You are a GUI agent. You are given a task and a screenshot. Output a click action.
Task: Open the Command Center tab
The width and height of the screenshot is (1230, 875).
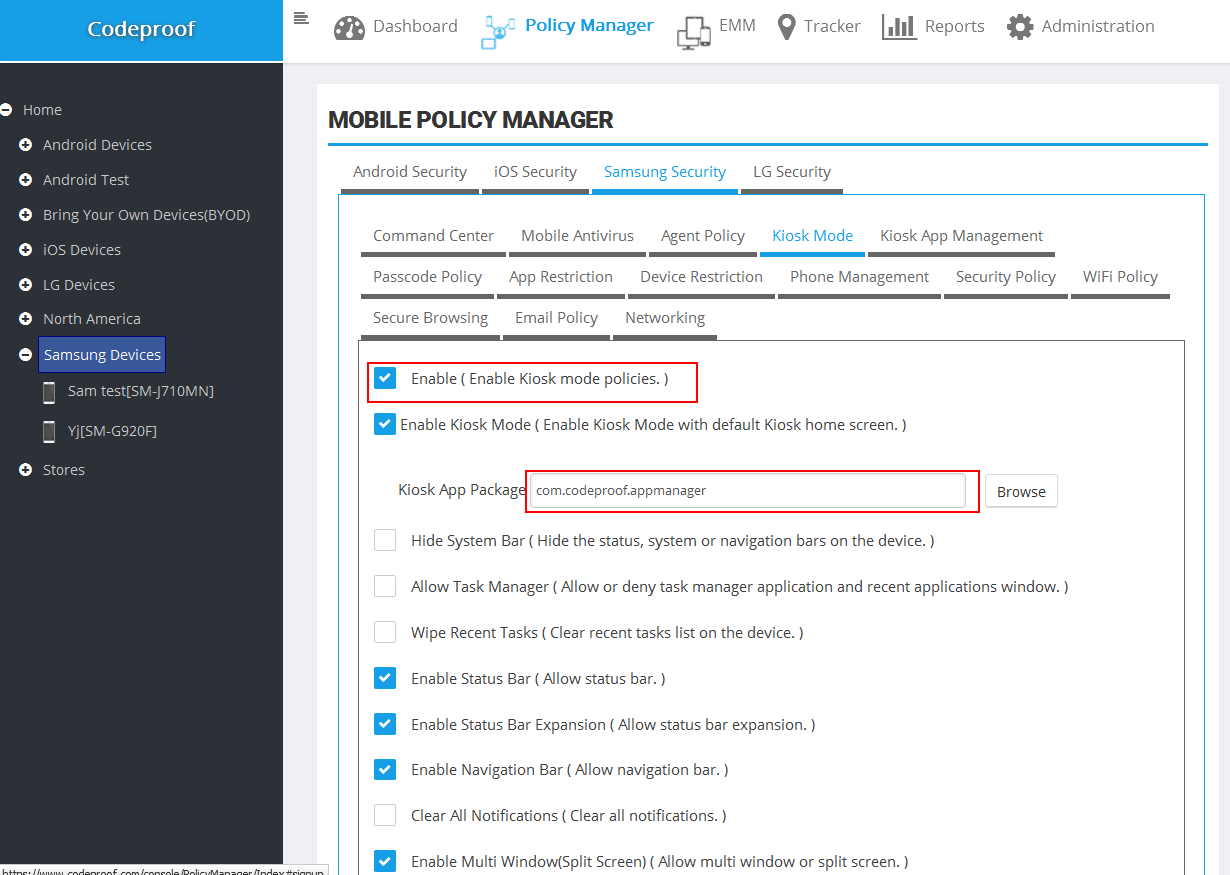coord(433,236)
